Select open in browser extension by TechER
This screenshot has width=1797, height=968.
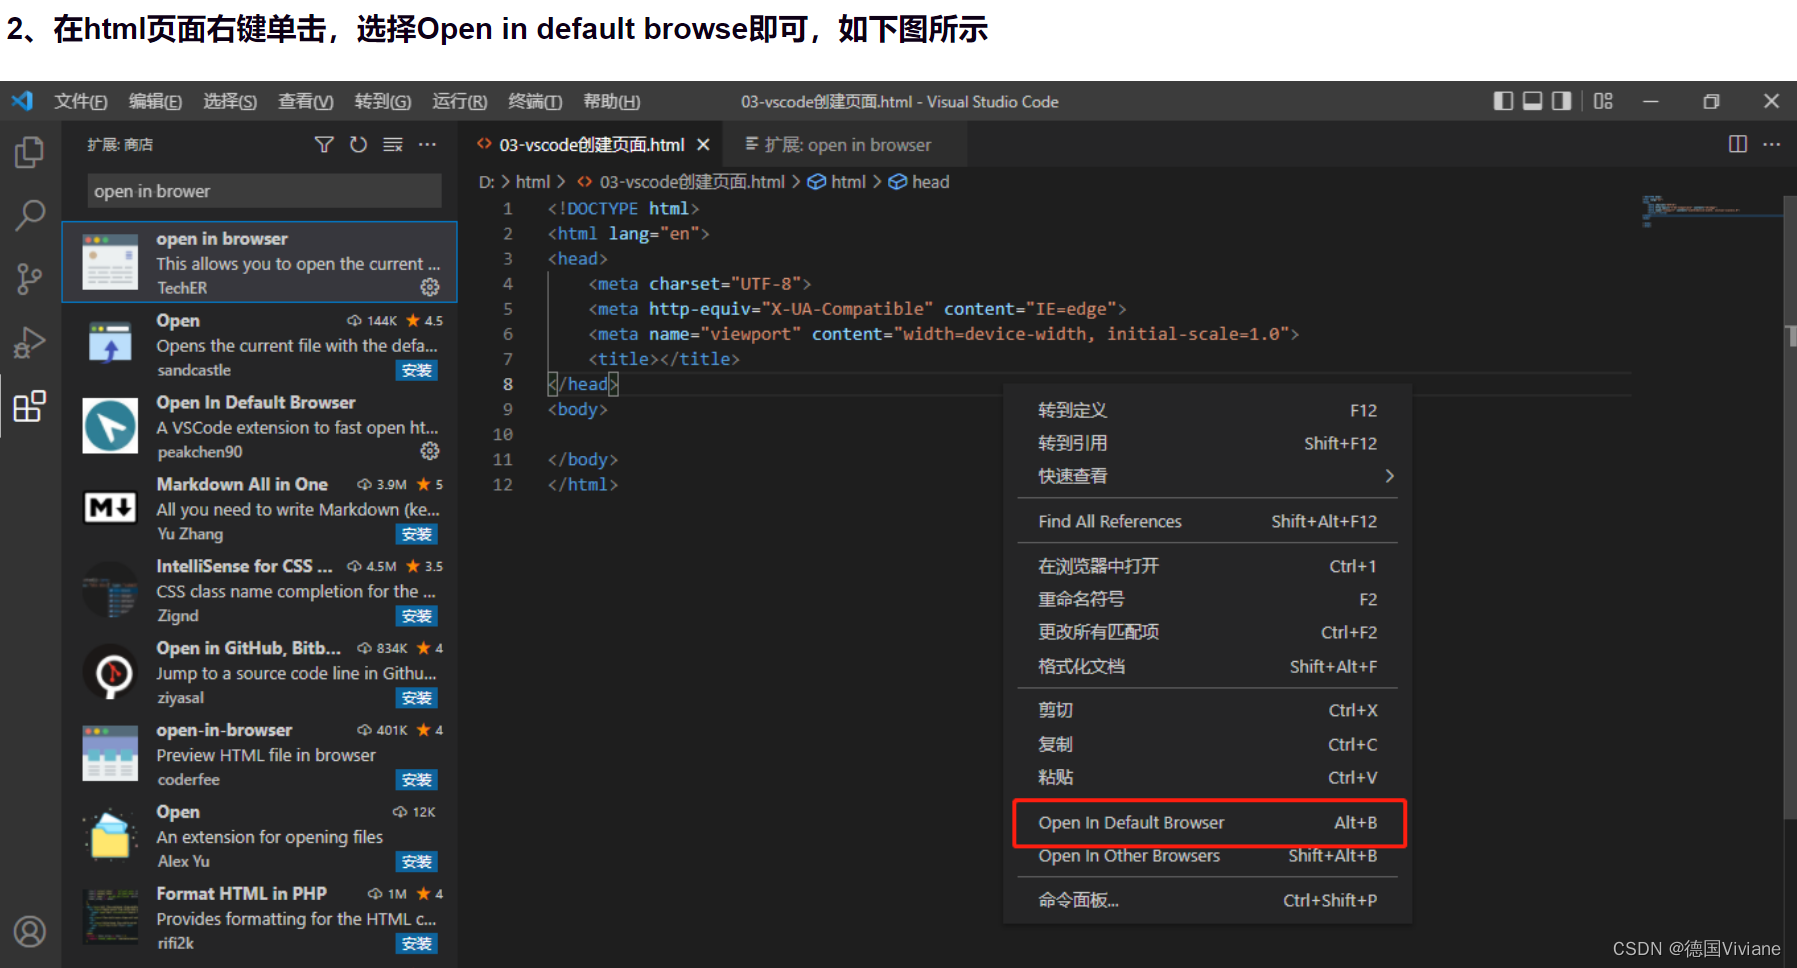pos(260,262)
